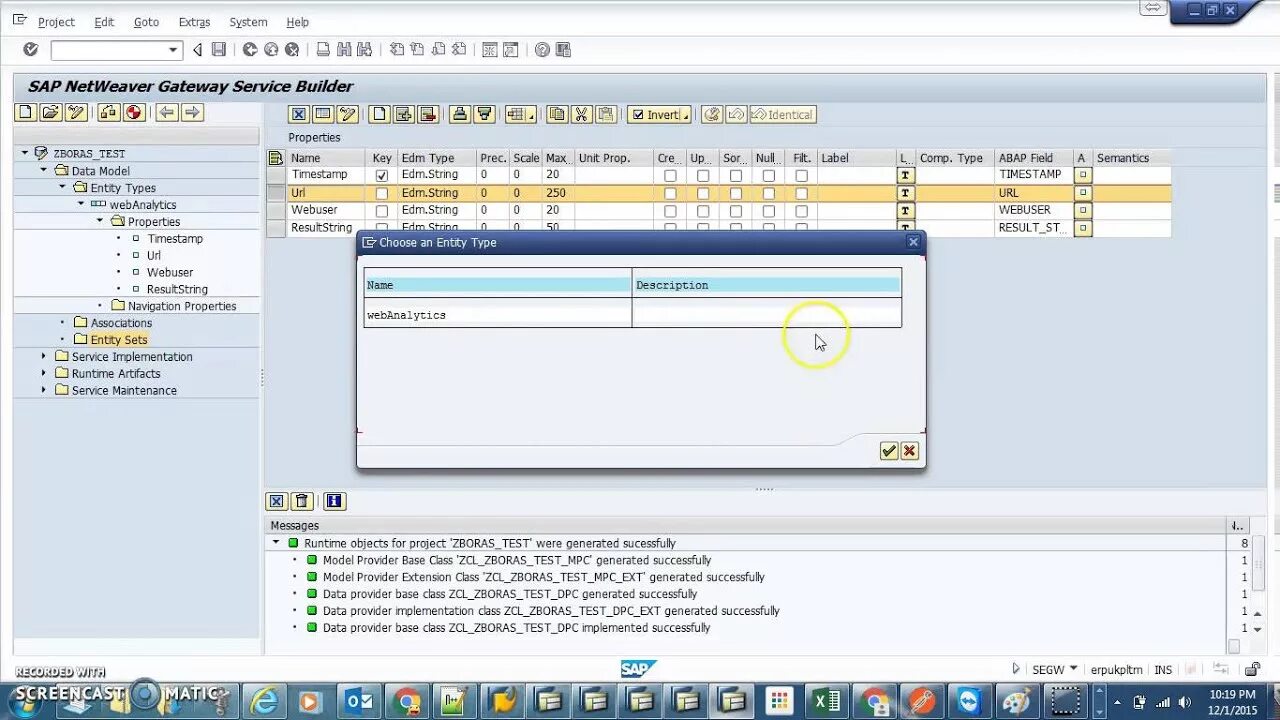The width and height of the screenshot is (1280, 720).
Task: Click the Generate Runtime Objects red-white circle icon
Action: [x=133, y=112]
